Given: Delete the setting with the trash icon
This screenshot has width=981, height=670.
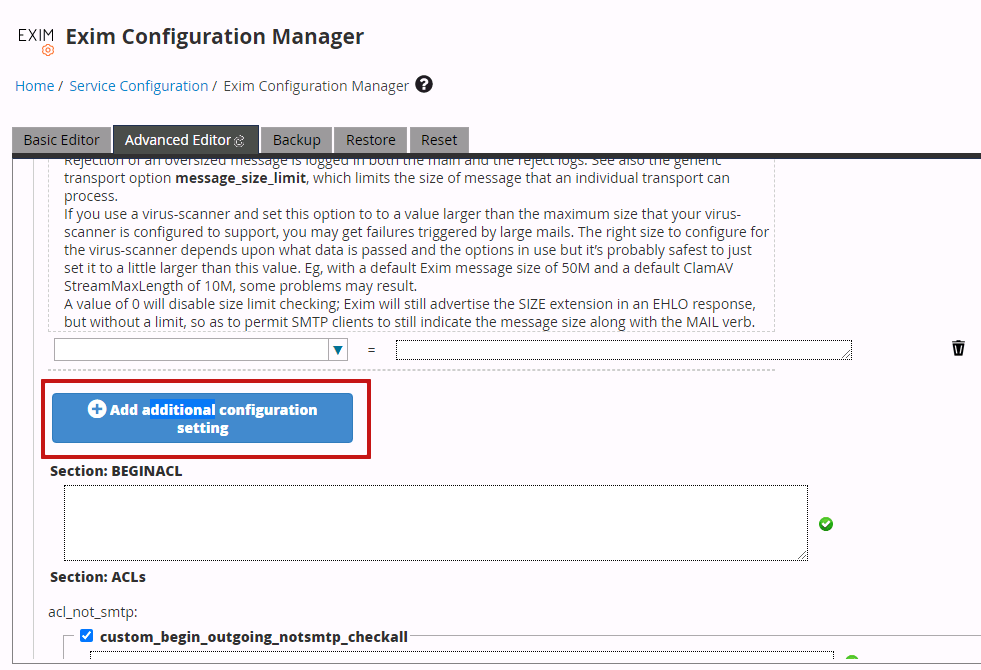Looking at the screenshot, I should tap(958, 348).
